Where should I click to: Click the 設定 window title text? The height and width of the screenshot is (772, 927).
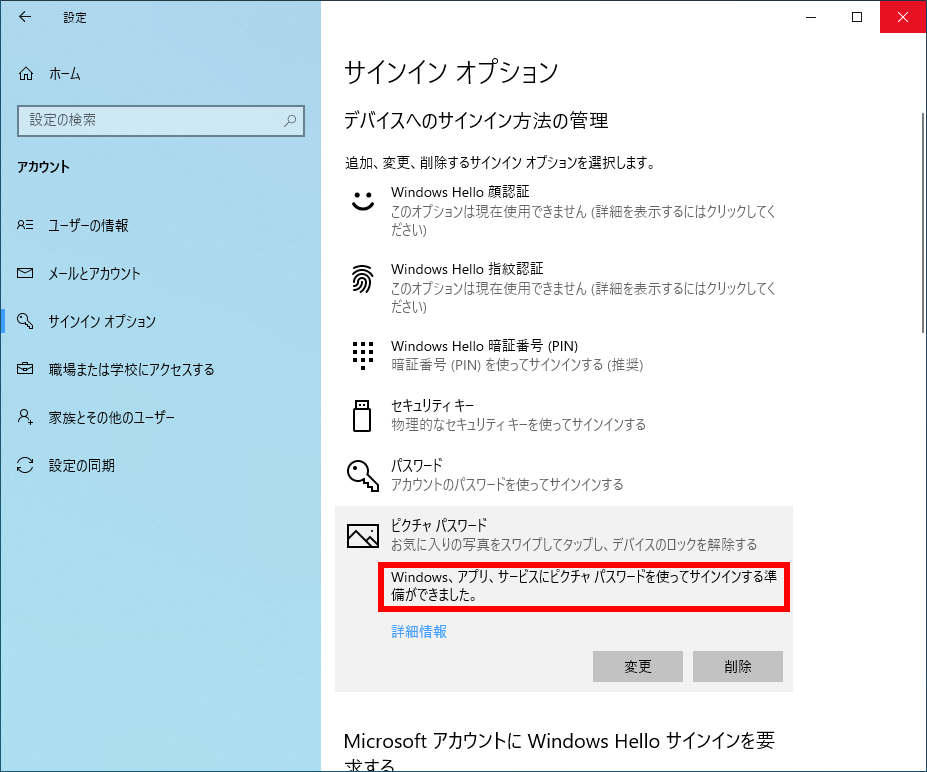click(x=75, y=18)
